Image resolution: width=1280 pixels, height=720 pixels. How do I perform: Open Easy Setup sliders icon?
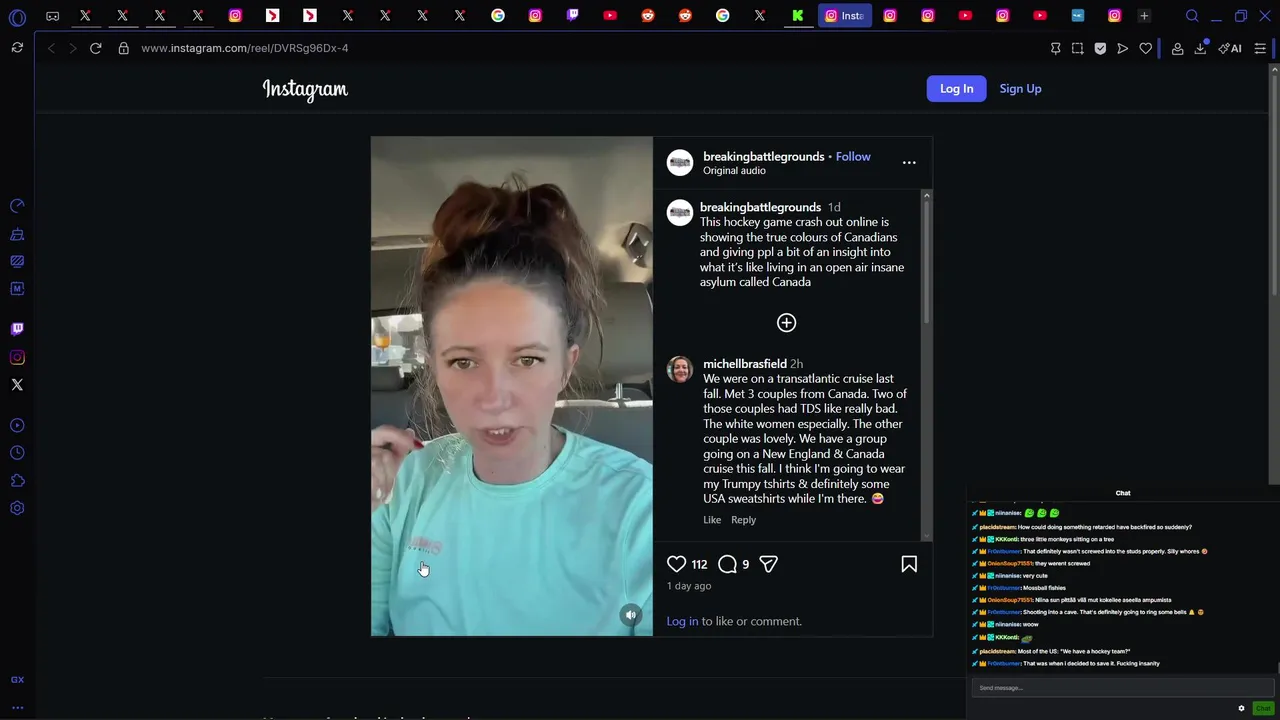1260,48
